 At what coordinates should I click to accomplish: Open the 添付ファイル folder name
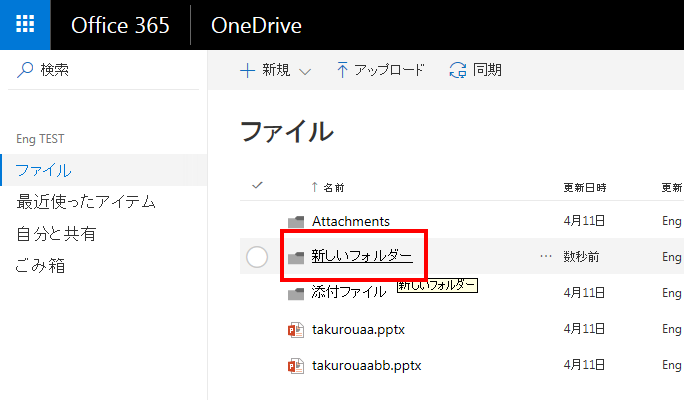pyautogui.click(x=349, y=292)
